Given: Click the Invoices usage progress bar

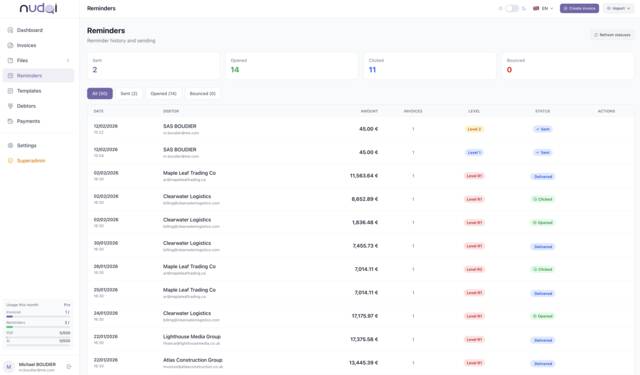Looking at the screenshot, I should click(38, 317).
